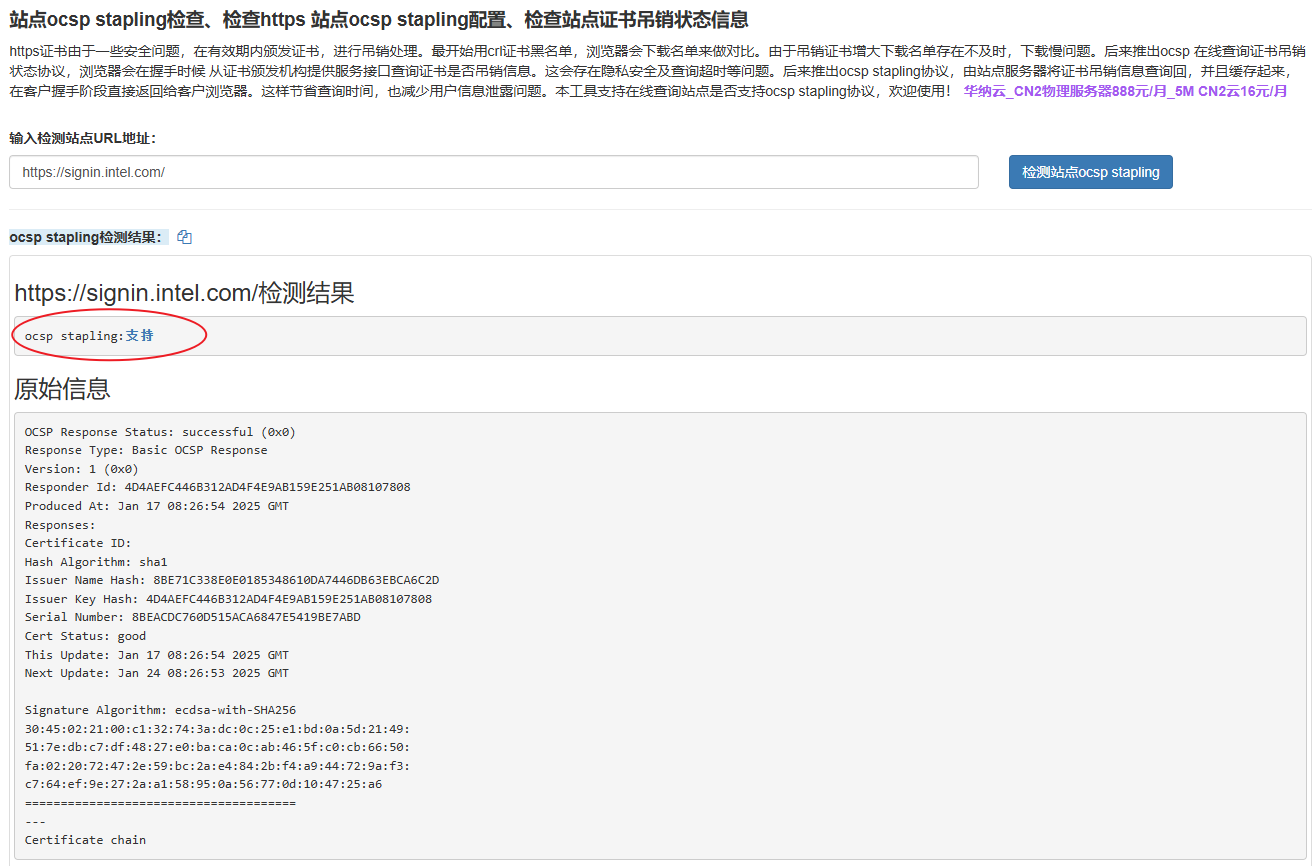1313x866 pixels.
Task: Click the 原始信息 heading
Action: 62,389
